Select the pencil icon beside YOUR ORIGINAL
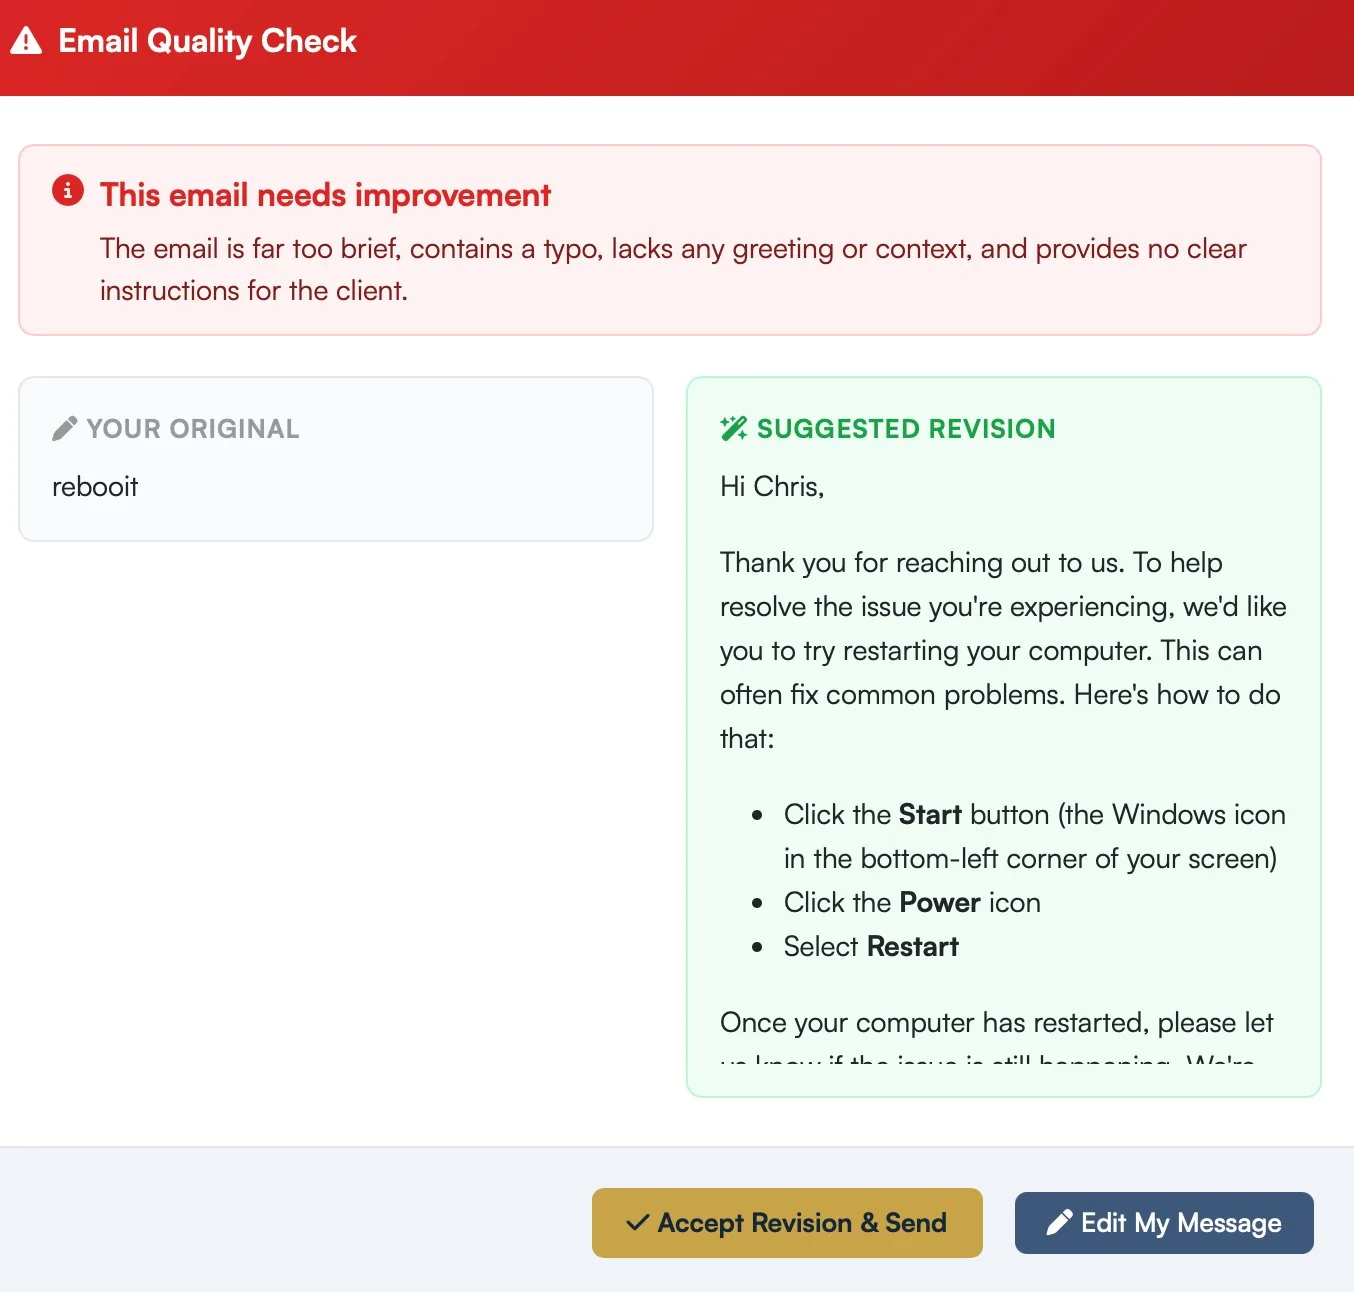 [x=64, y=426]
